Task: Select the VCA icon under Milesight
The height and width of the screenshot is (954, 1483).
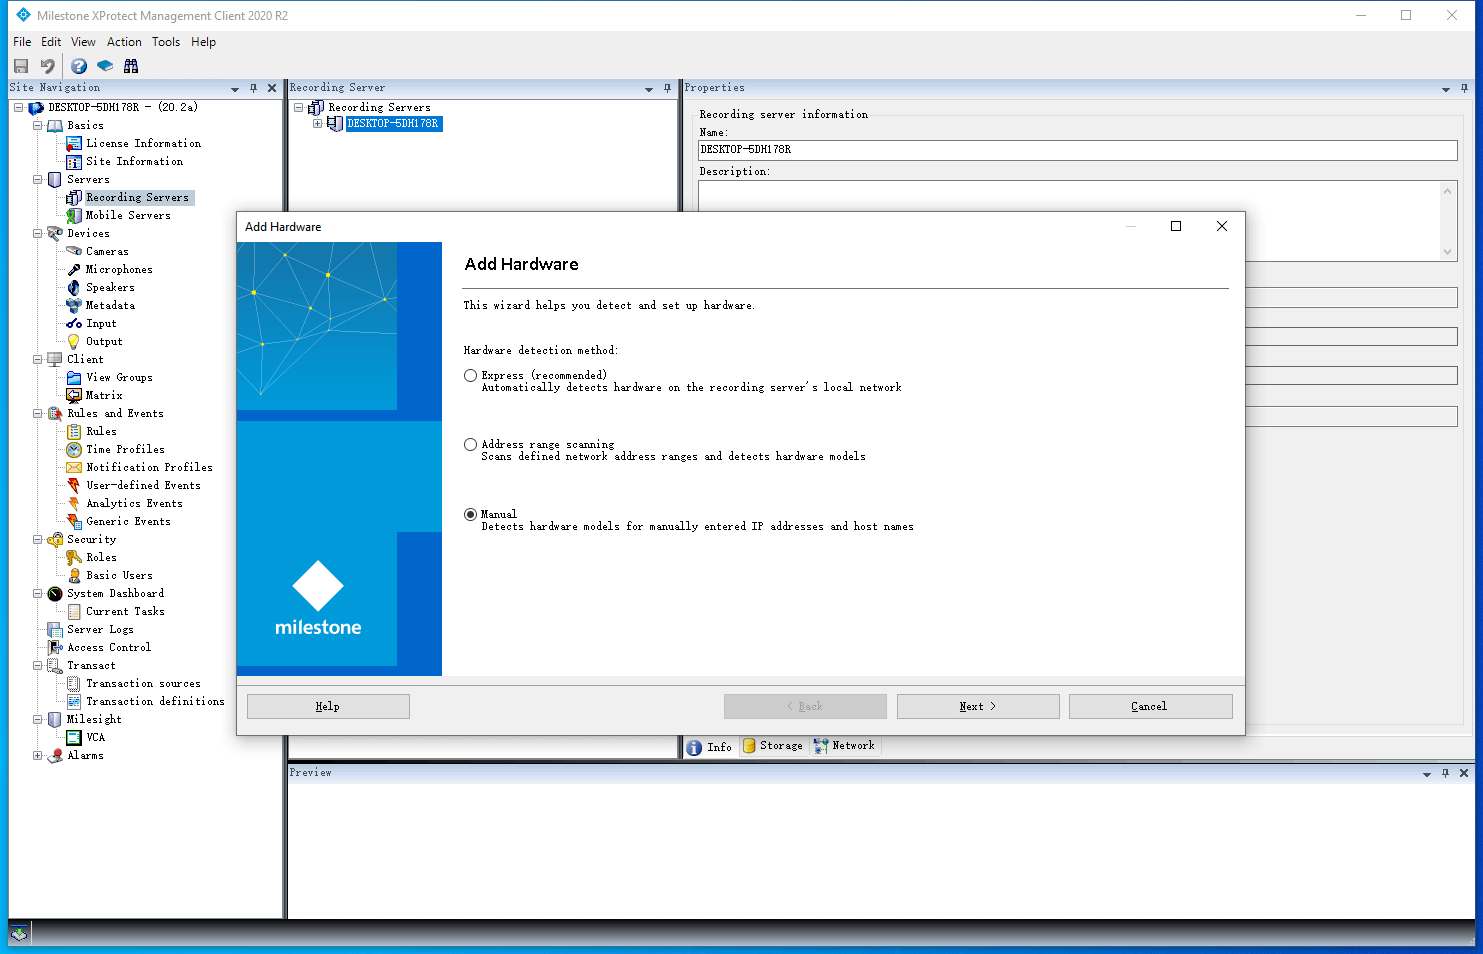Action: pyautogui.click(x=74, y=738)
